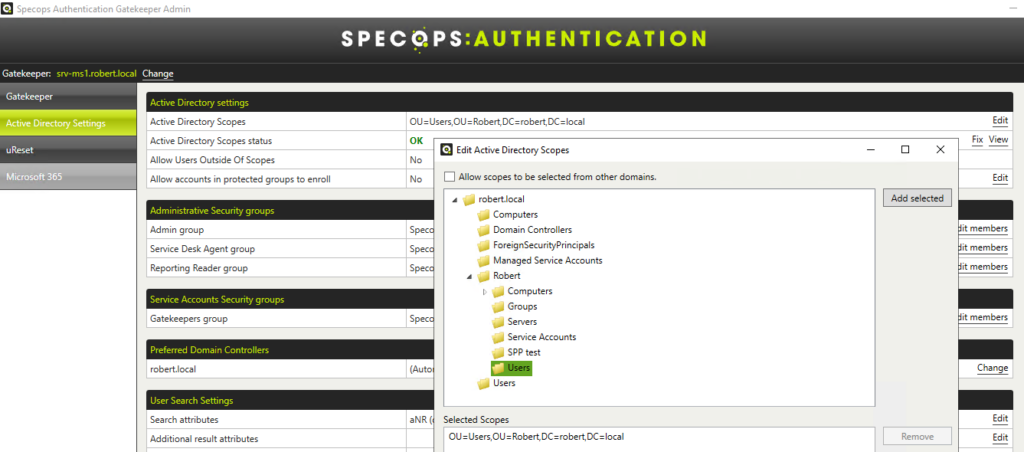Click Change link next to Gatekeeper server
Image resolution: width=1024 pixels, height=452 pixels.
pyautogui.click(x=157, y=74)
